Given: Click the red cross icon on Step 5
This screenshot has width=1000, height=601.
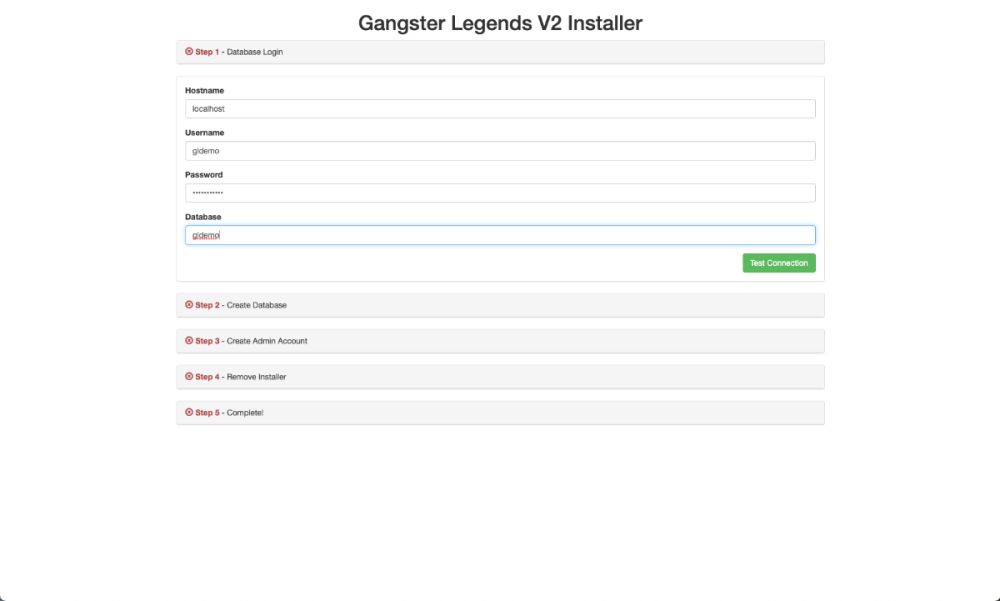Looking at the screenshot, I should pos(189,412).
